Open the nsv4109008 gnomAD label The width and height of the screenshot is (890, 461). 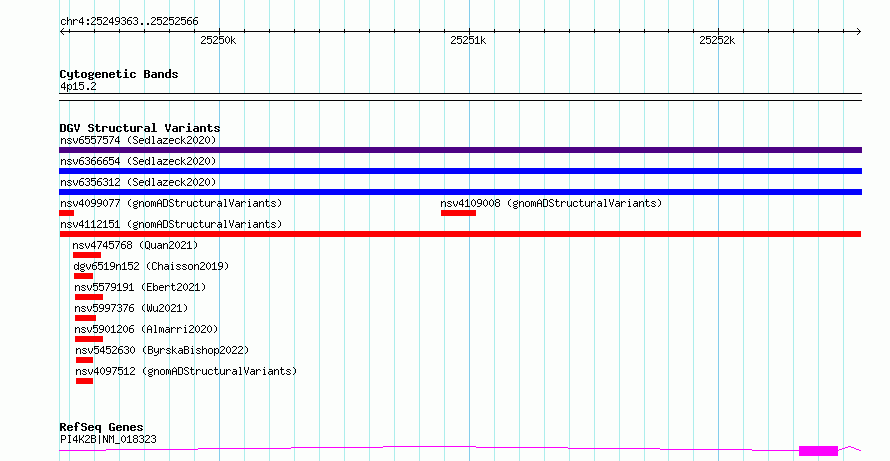(x=551, y=203)
